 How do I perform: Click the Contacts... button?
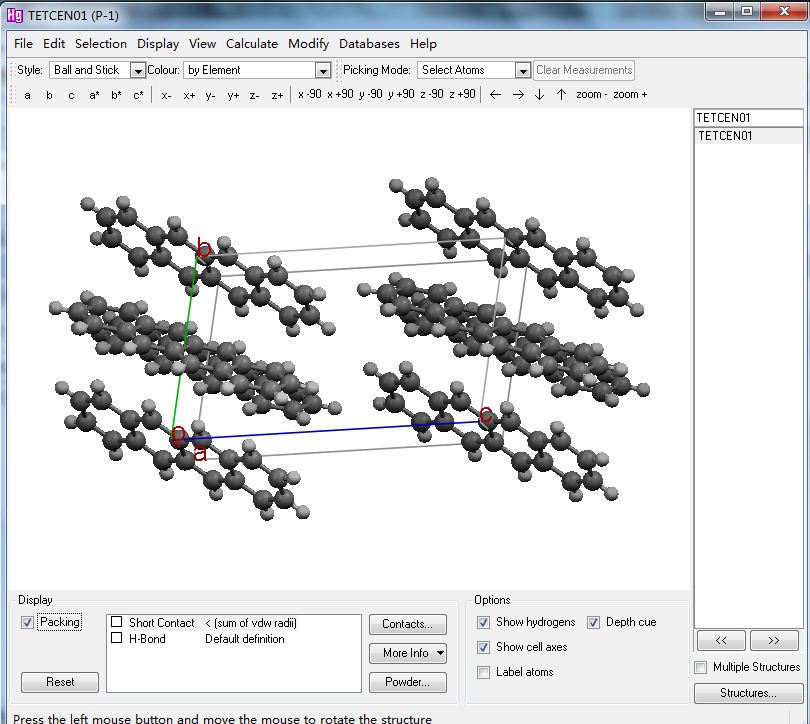(x=407, y=624)
